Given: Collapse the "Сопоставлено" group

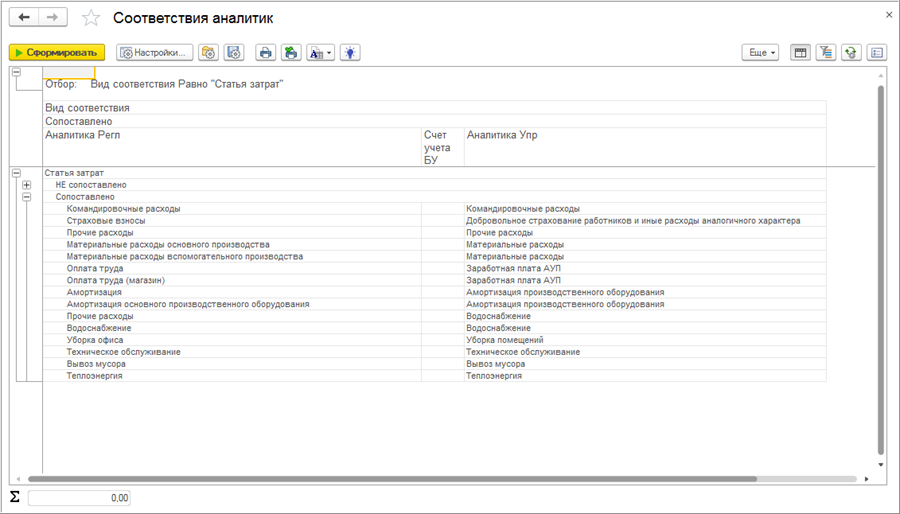Looking at the screenshot, I should coord(27,197).
